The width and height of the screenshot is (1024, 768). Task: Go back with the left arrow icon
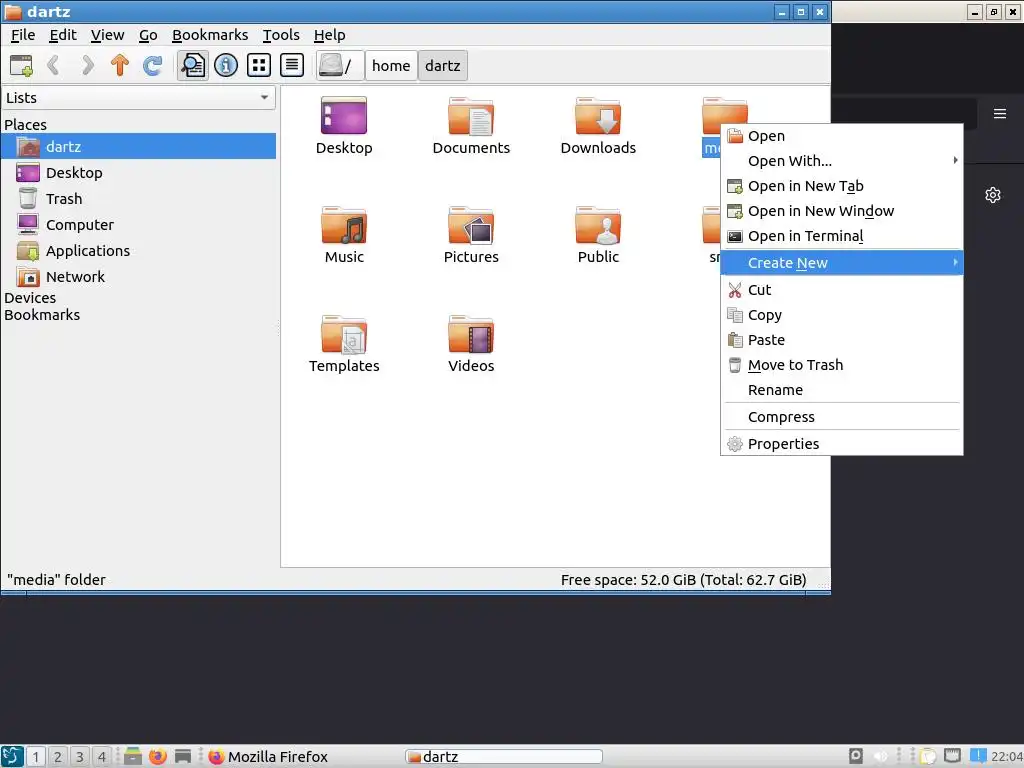(54, 65)
